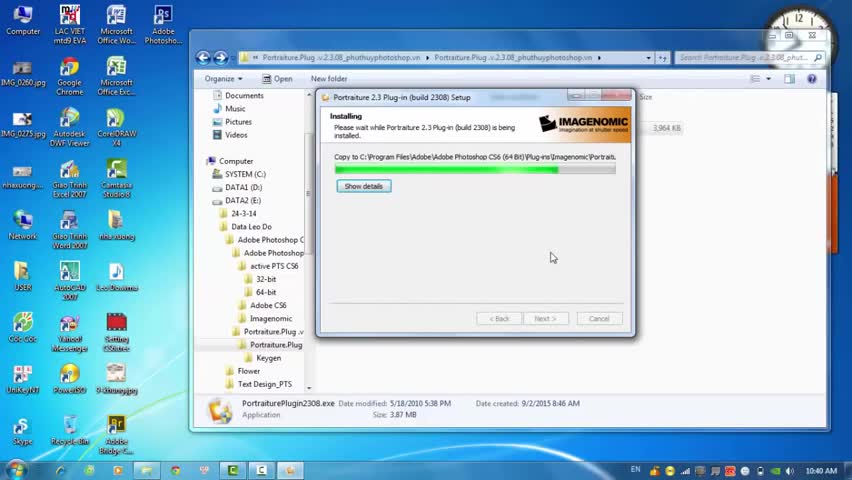Screen dimensions: 852x480
Task: Open the Recycle Bin
Action: click(70, 430)
